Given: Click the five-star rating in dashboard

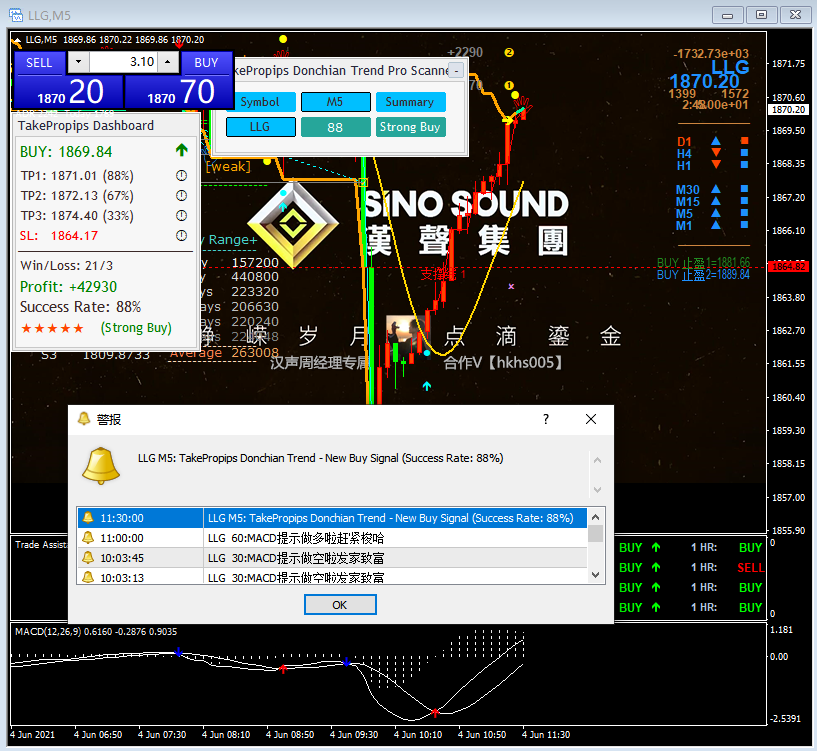Looking at the screenshot, I should click(x=52, y=328).
